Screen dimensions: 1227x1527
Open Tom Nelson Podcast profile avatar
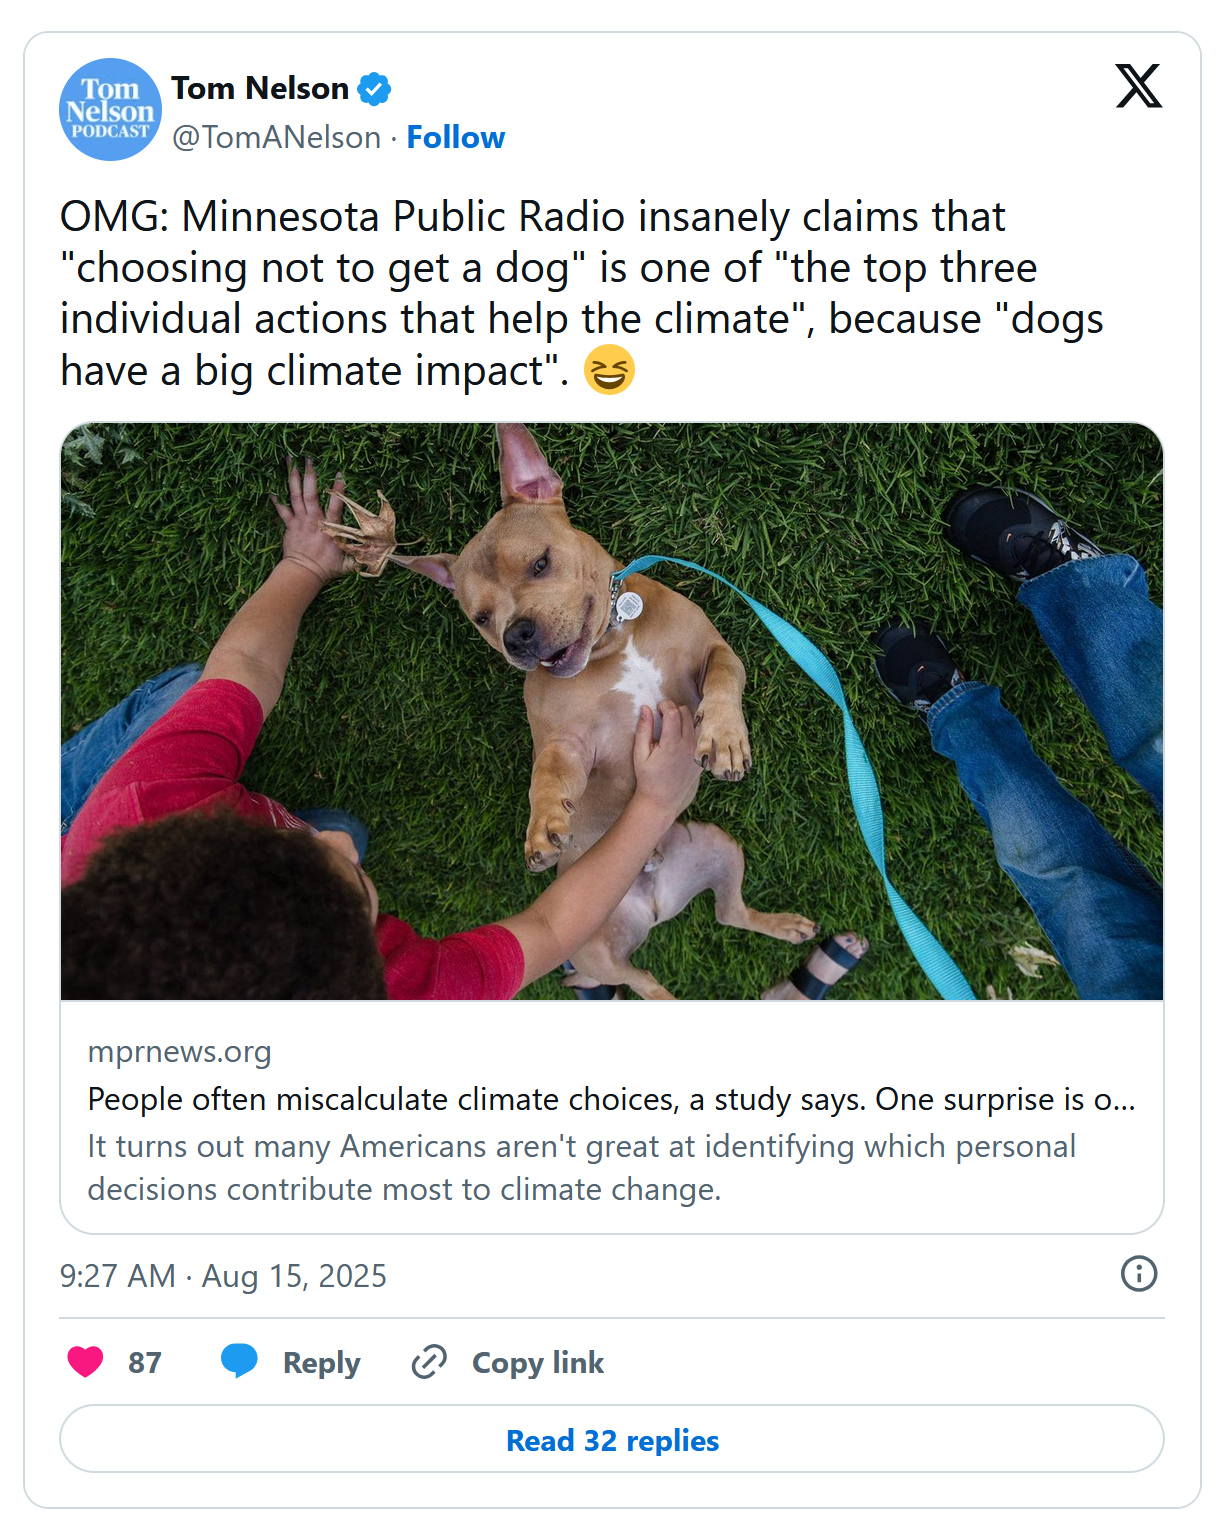coord(110,110)
